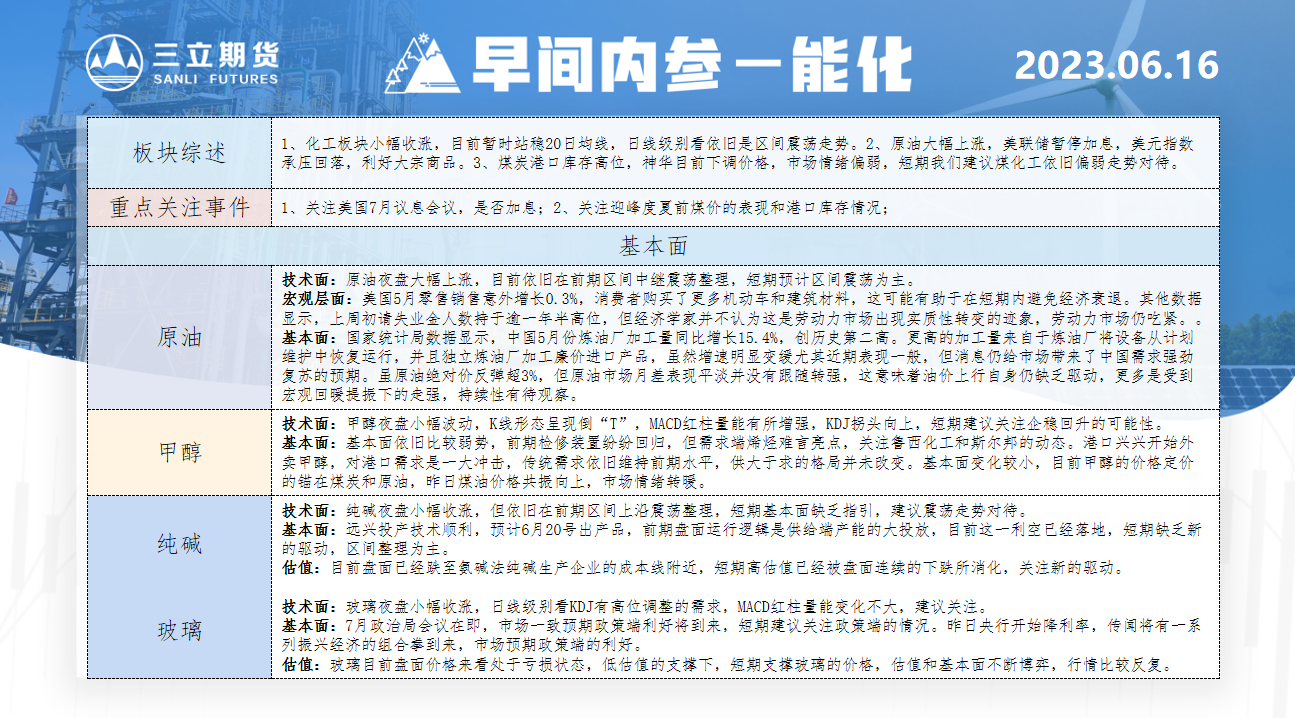Select the 原油 row label
The image size is (1295, 718).
pyautogui.click(x=179, y=337)
